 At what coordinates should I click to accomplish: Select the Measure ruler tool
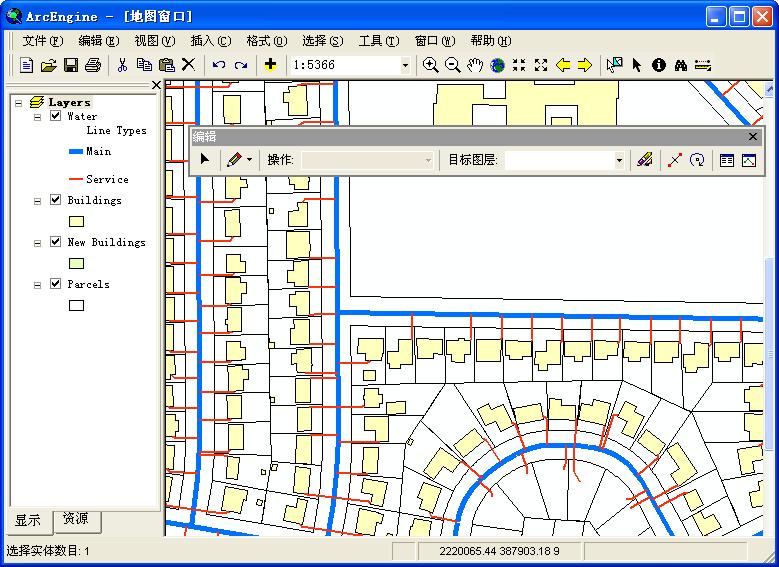click(x=703, y=65)
